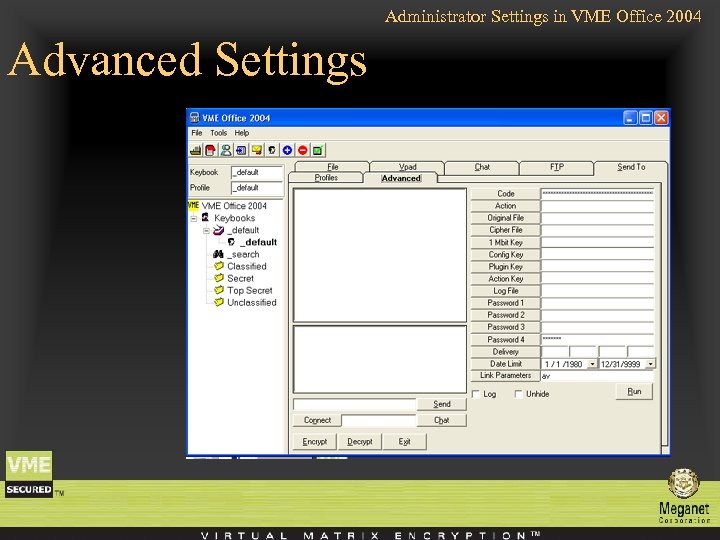Image resolution: width=720 pixels, height=540 pixels.
Task: Click the VME icon at tree root
Action: click(193, 205)
